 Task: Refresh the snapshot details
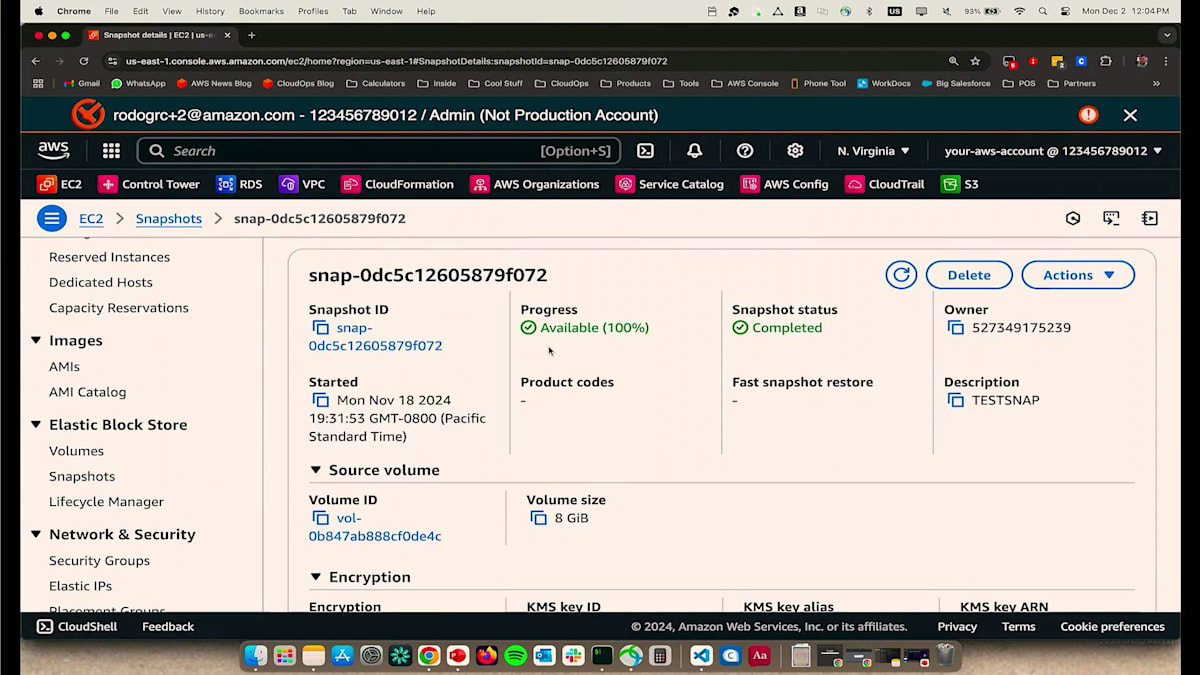[x=901, y=275]
